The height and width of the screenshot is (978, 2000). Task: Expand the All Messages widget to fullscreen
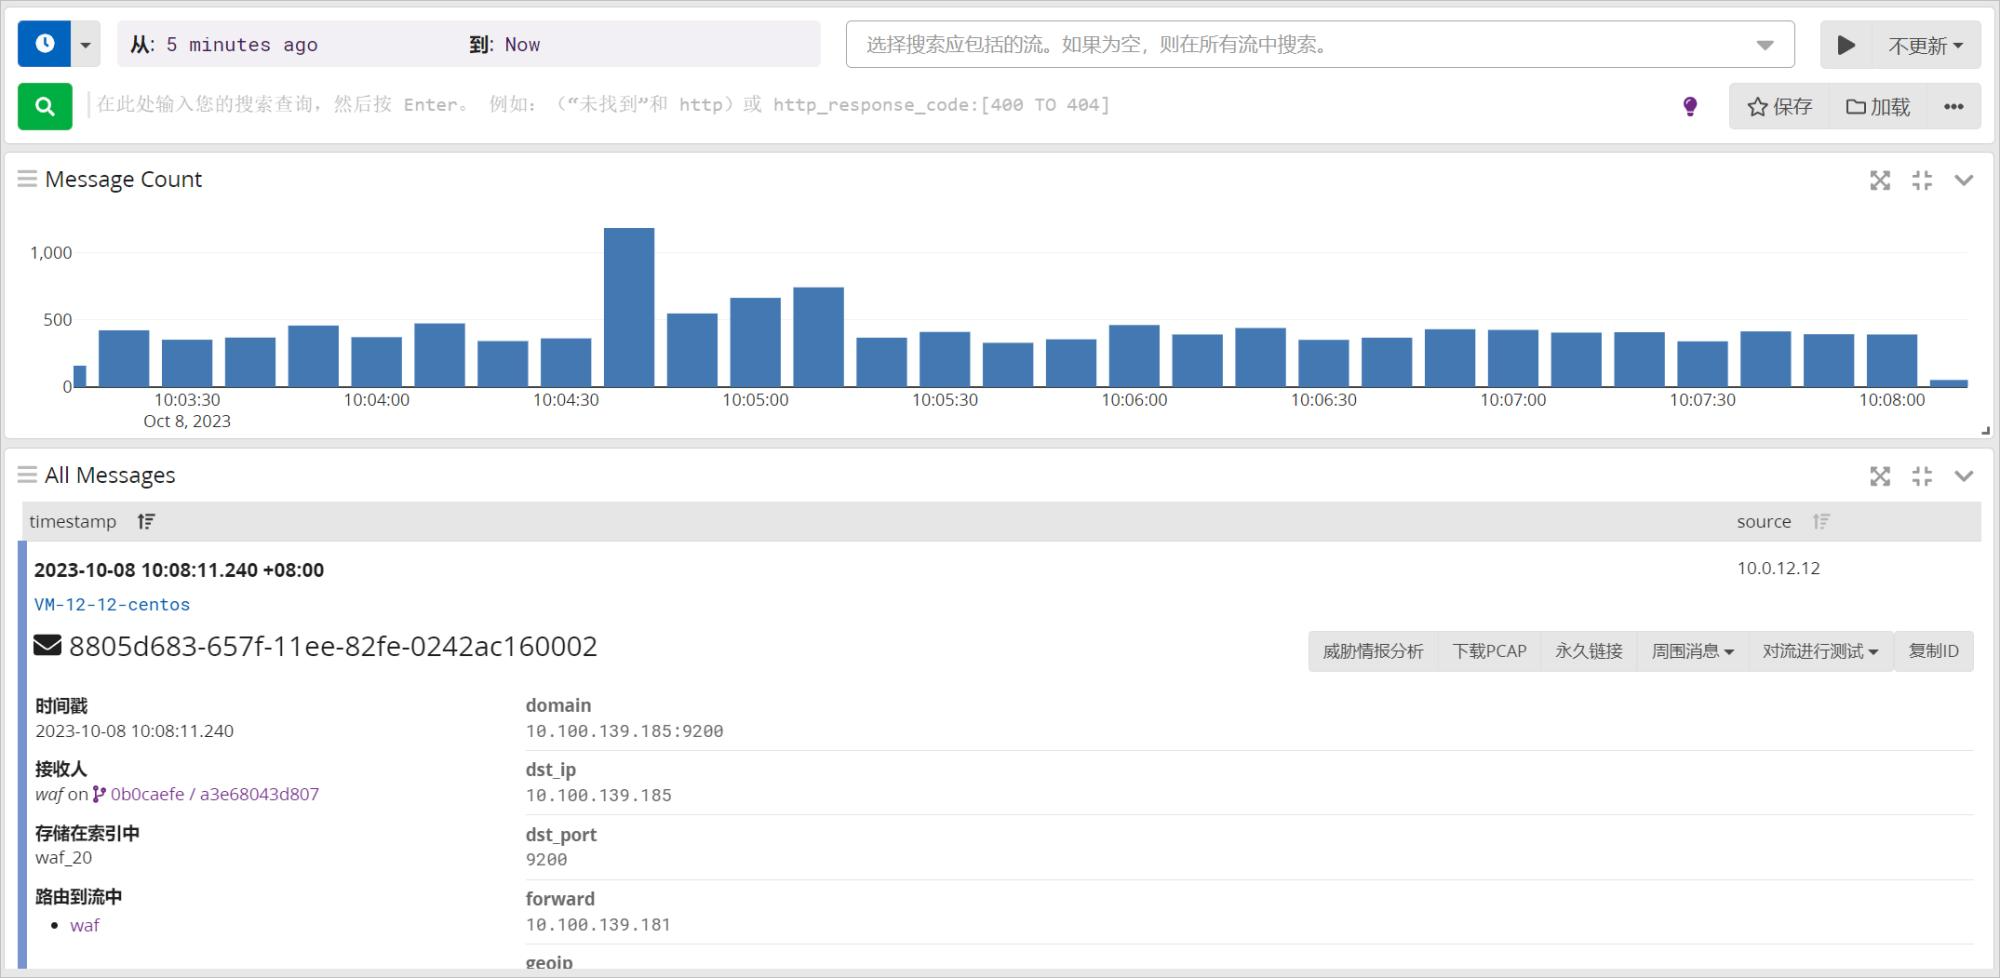point(1880,476)
